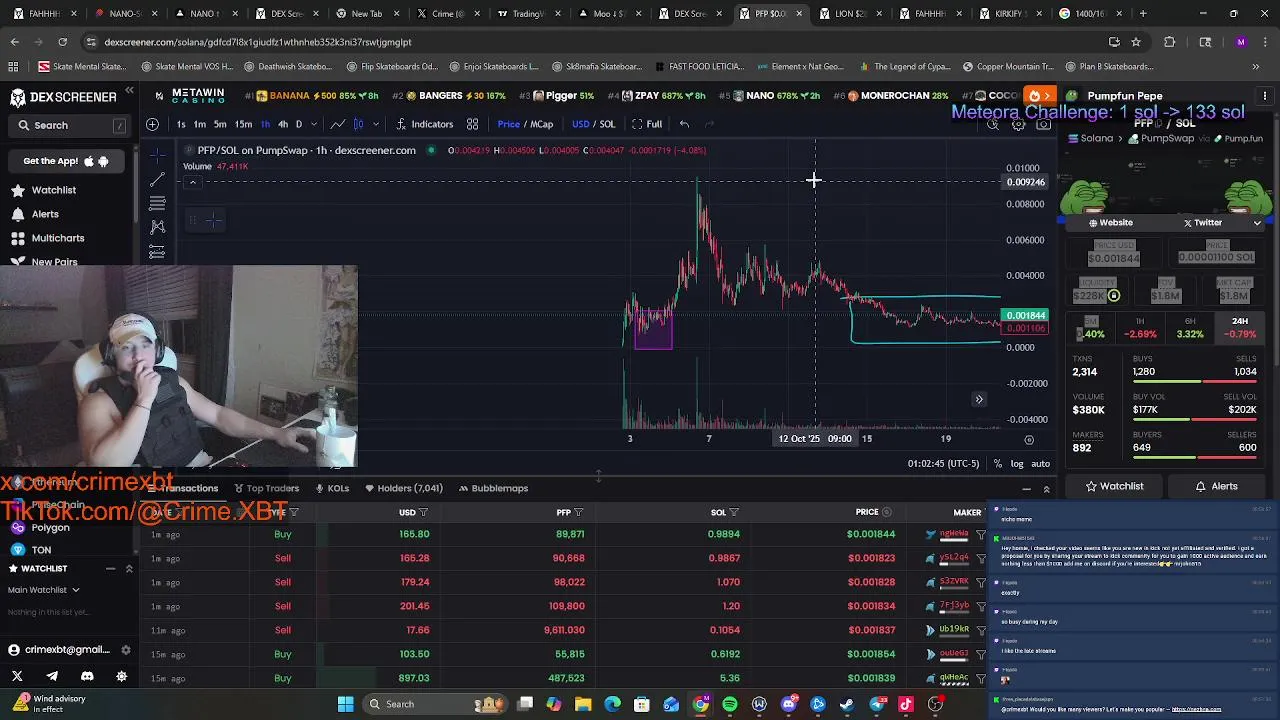
Task: Open the Main Watchlist dropdown
Action: (x=44, y=590)
